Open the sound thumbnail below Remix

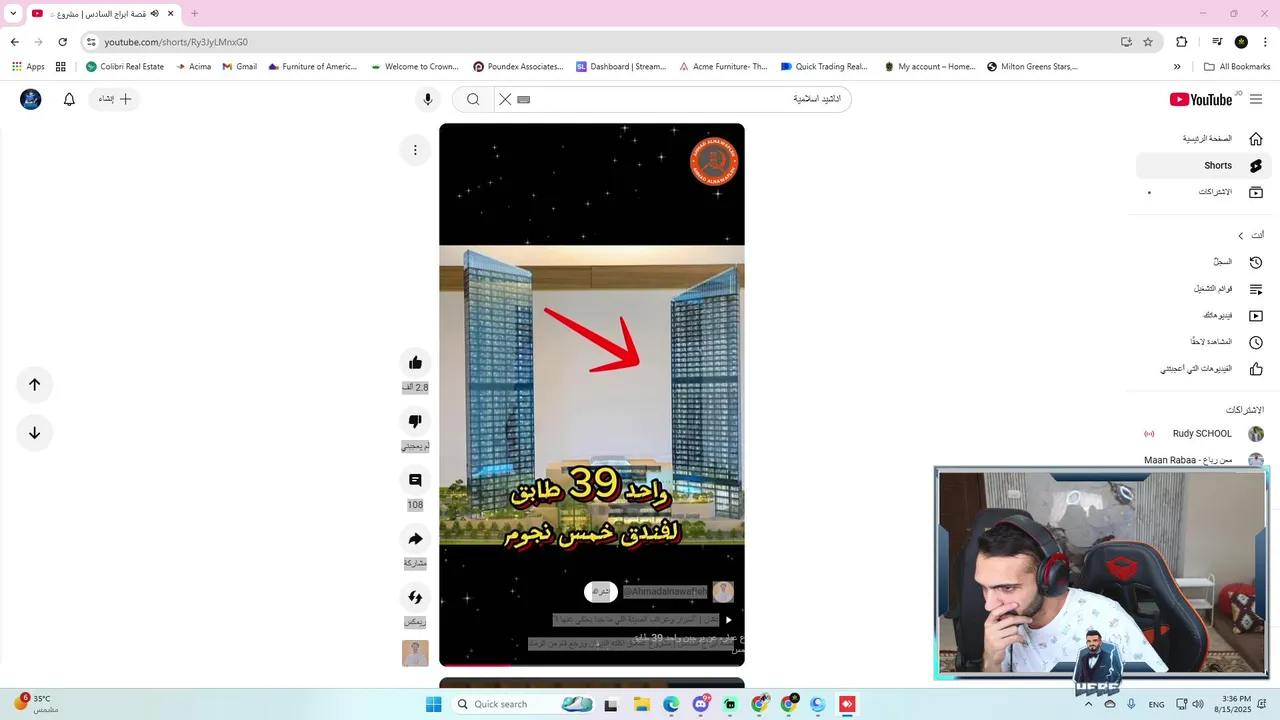point(415,653)
